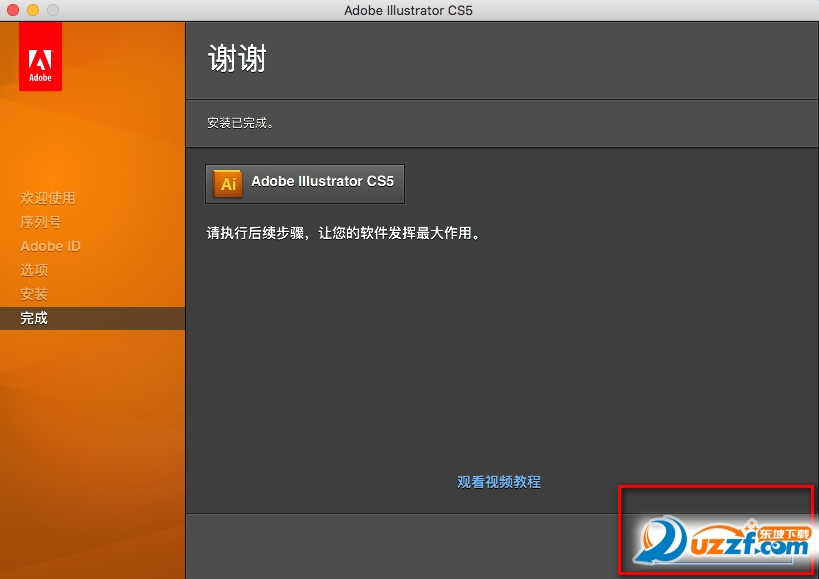Click the gray zoom window button
The image size is (819, 579).
pos(53,10)
